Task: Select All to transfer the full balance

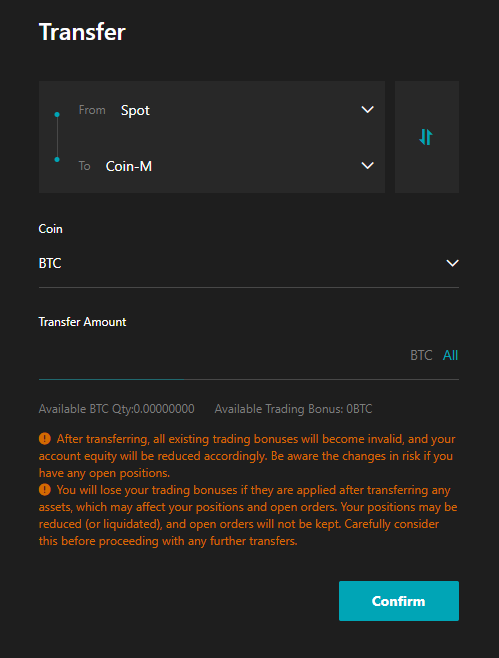Action: click(x=450, y=355)
